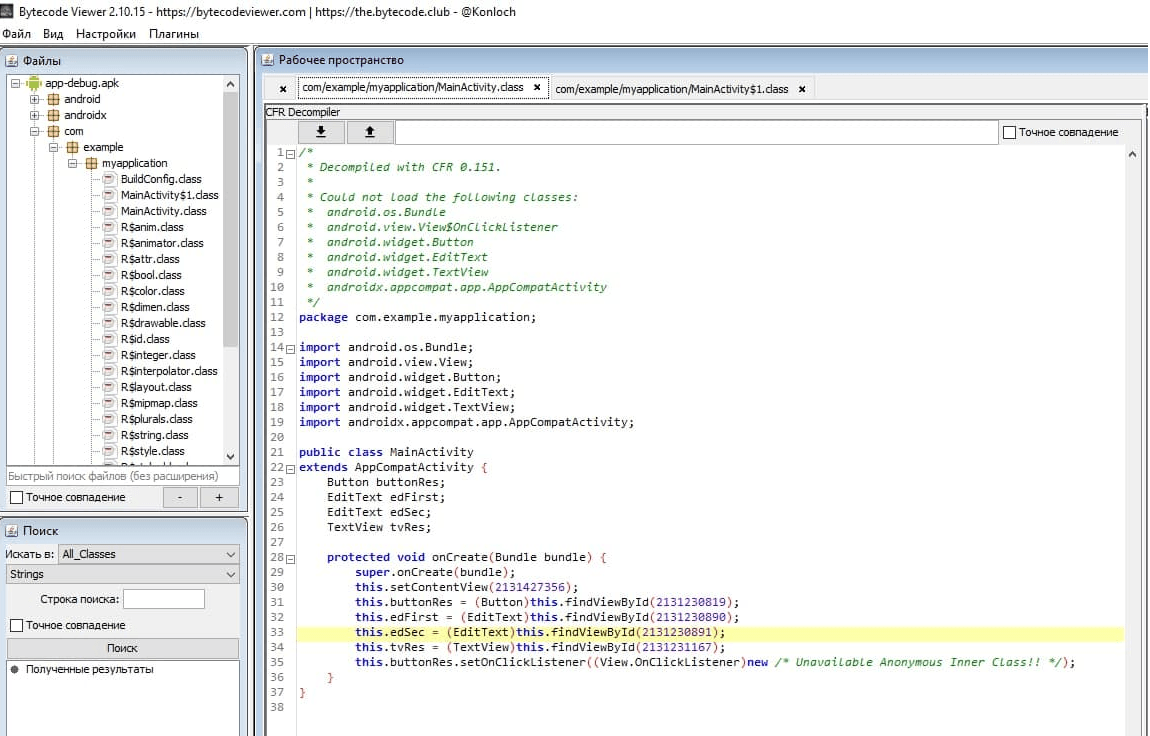The image size is (1150, 736).
Task: Click the android package icon
Action: click(54, 99)
